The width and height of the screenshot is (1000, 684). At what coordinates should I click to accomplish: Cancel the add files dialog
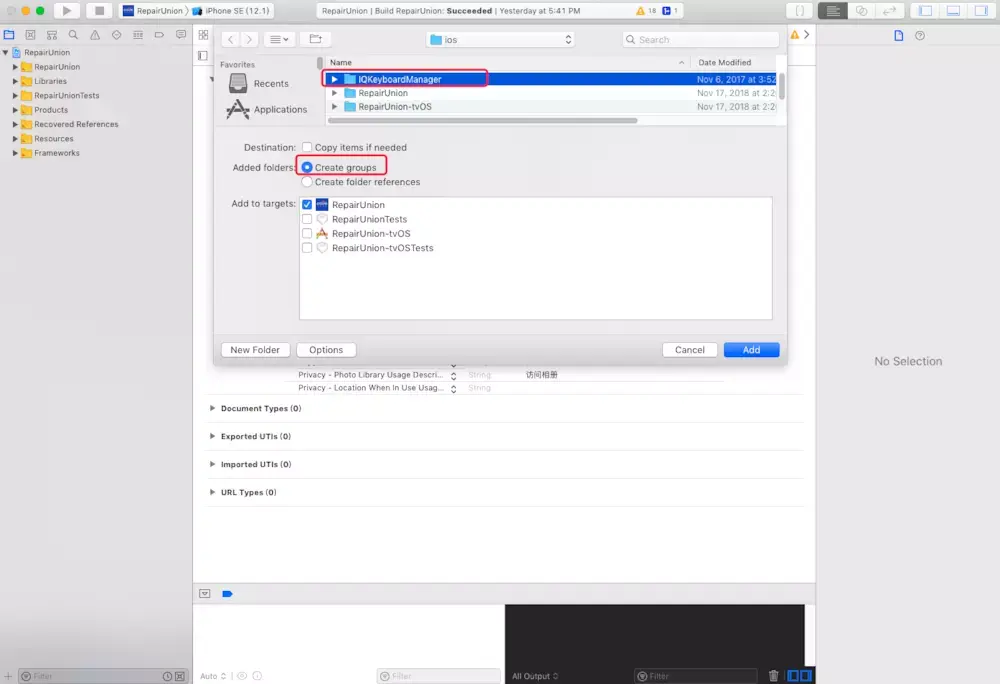689,350
